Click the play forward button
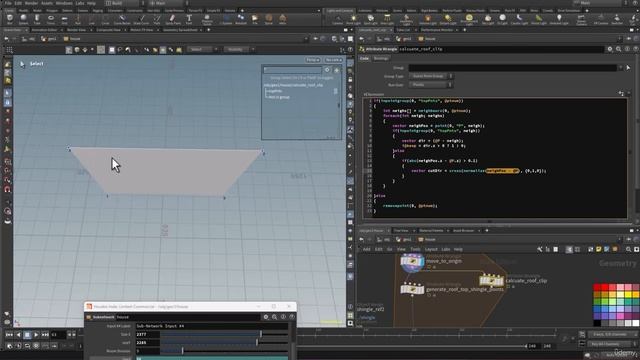 (x=36, y=335)
